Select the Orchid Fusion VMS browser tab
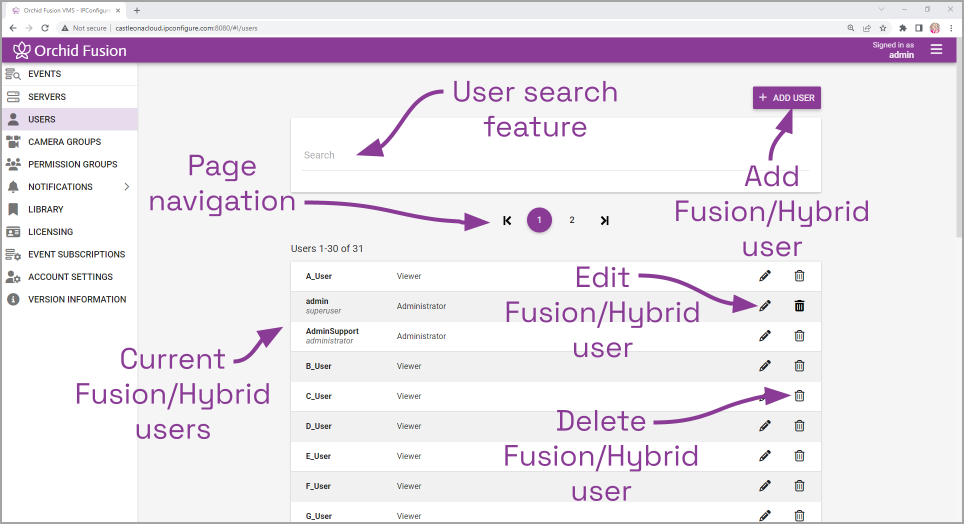This screenshot has height=524, width=964. (66, 10)
